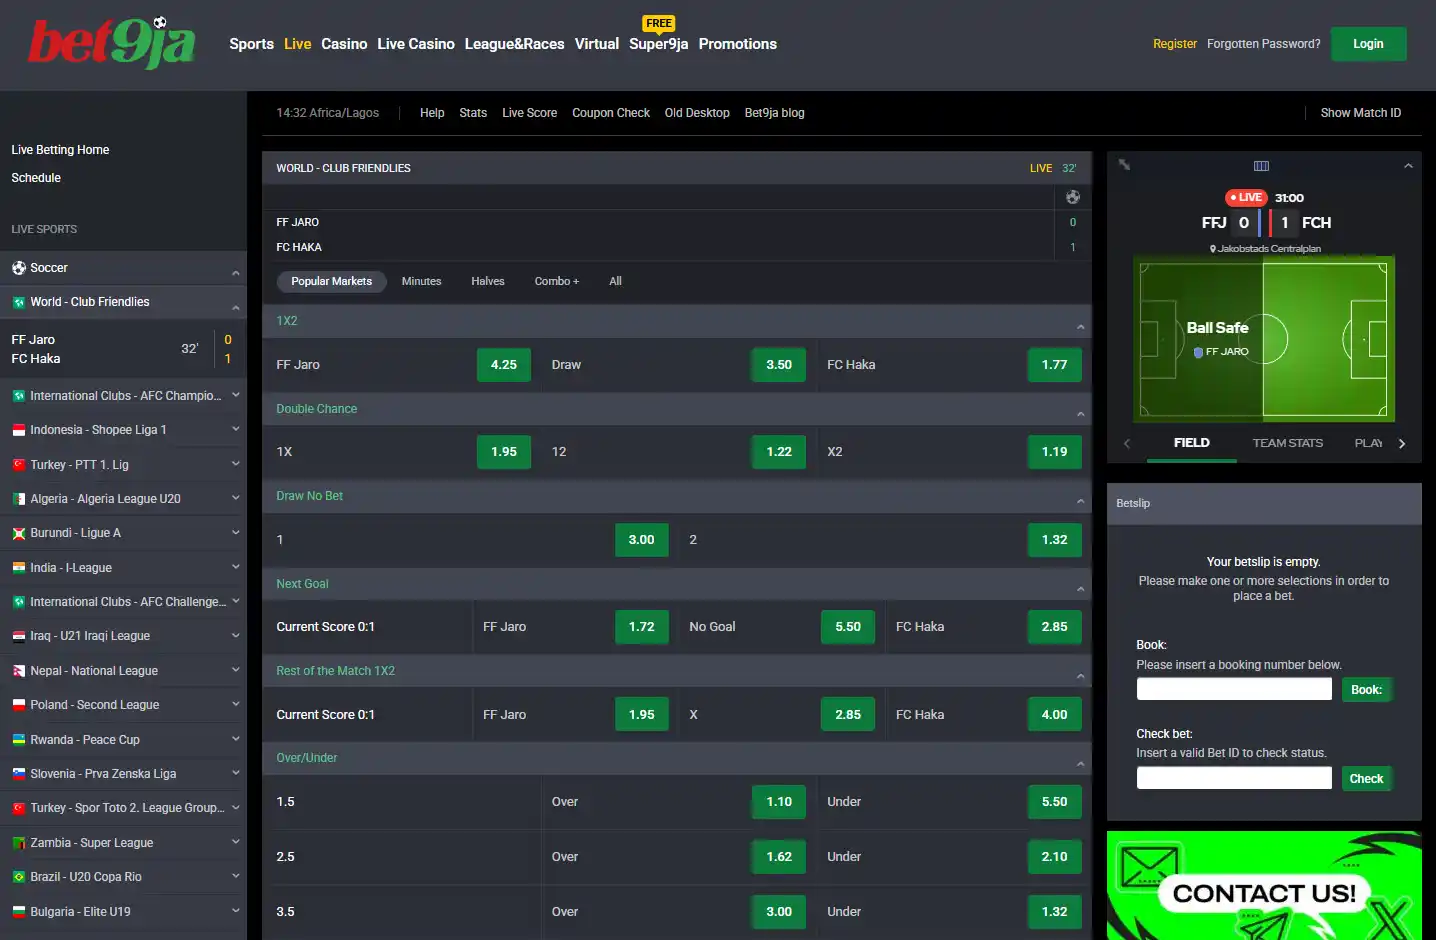
Task: Show next tracker tabs with right arrow
Action: point(1401,444)
